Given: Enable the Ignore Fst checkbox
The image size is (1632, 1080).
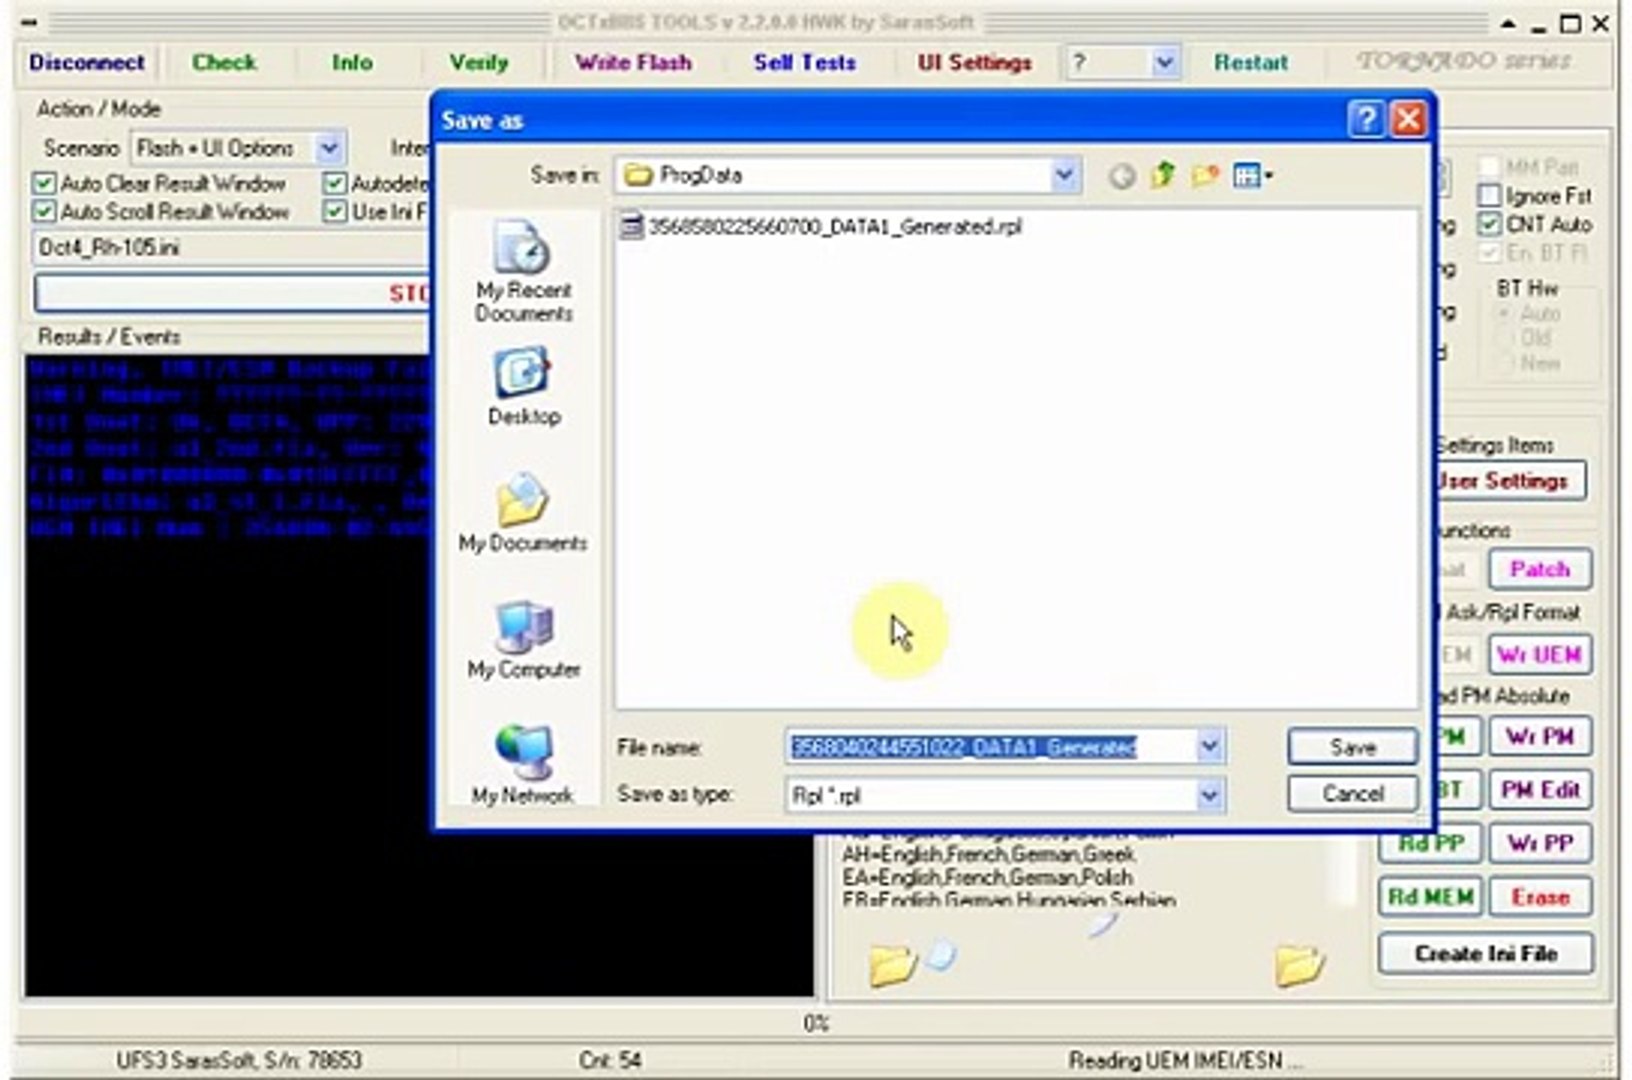Looking at the screenshot, I should [x=1489, y=196].
